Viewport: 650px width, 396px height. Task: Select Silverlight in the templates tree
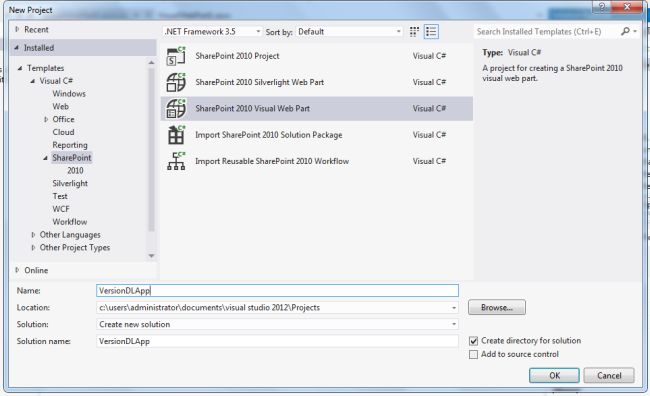(70, 183)
